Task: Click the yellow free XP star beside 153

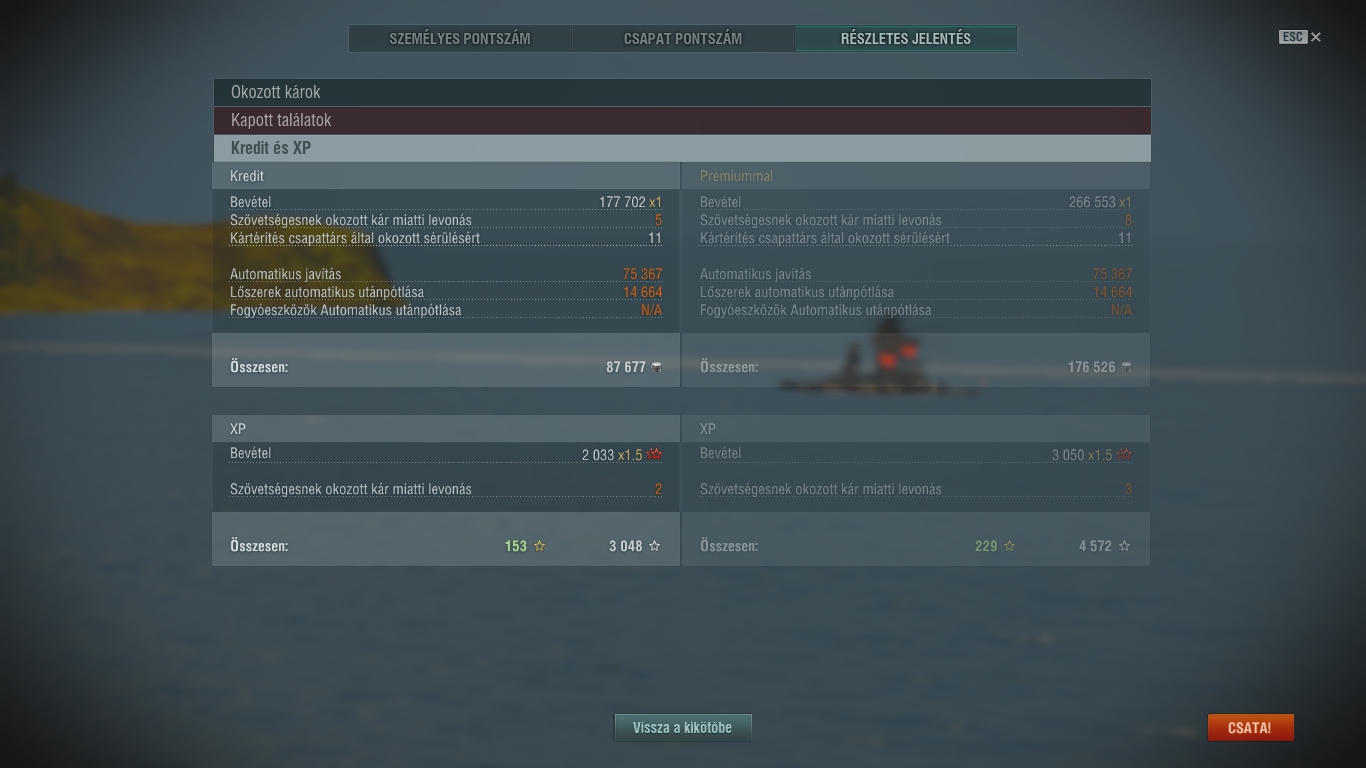Action: (540, 546)
